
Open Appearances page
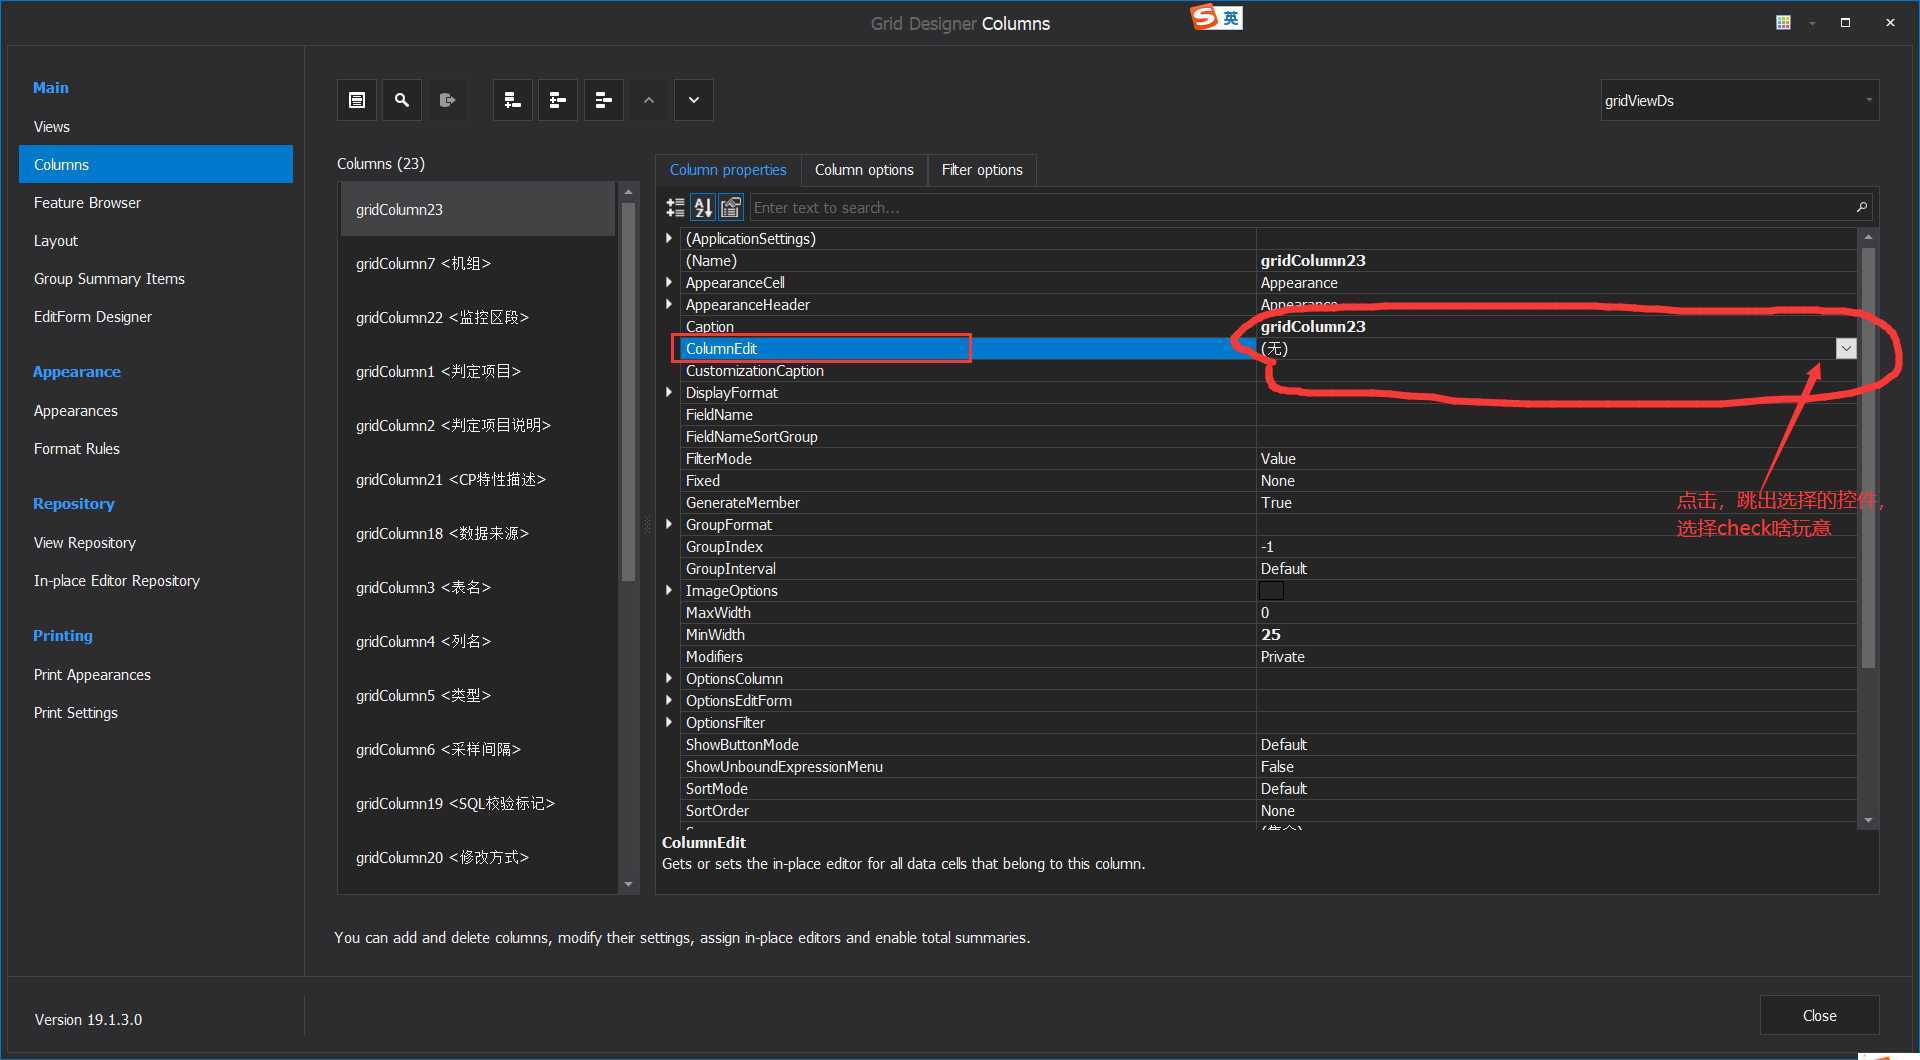click(x=155, y=410)
